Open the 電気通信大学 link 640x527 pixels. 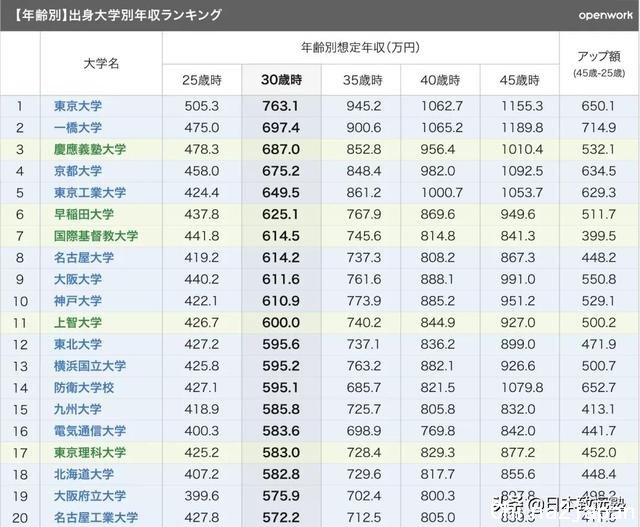point(90,431)
